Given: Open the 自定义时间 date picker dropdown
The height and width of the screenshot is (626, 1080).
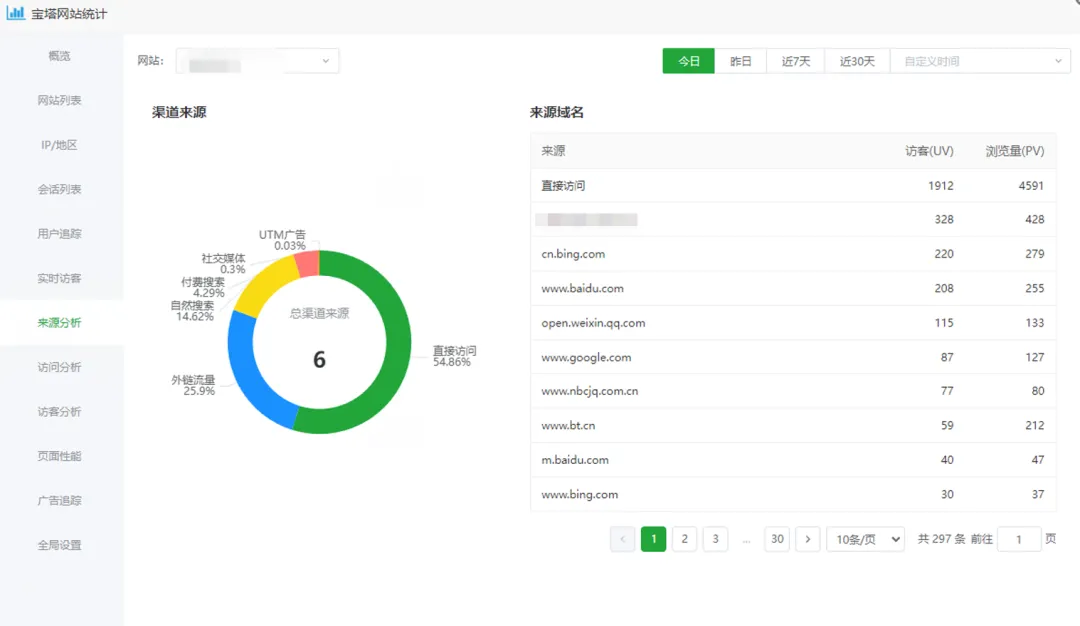Looking at the screenshot, I should coord(981,61).
